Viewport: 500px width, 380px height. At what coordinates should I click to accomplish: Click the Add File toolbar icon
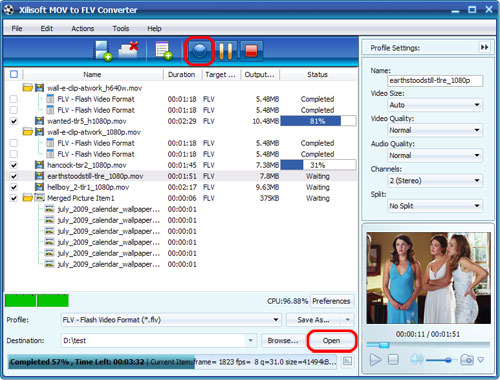[103, 51]
